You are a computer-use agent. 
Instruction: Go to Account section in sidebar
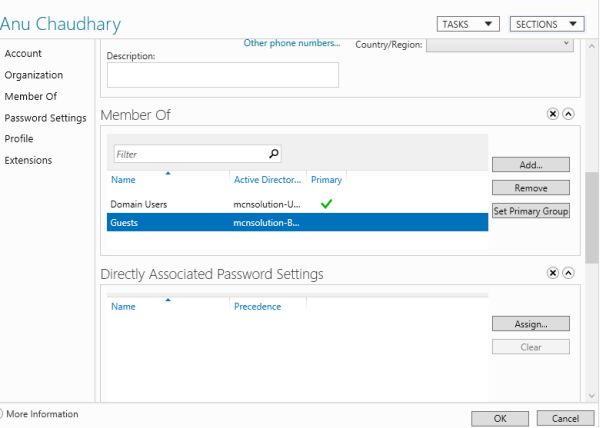point(23,53)
